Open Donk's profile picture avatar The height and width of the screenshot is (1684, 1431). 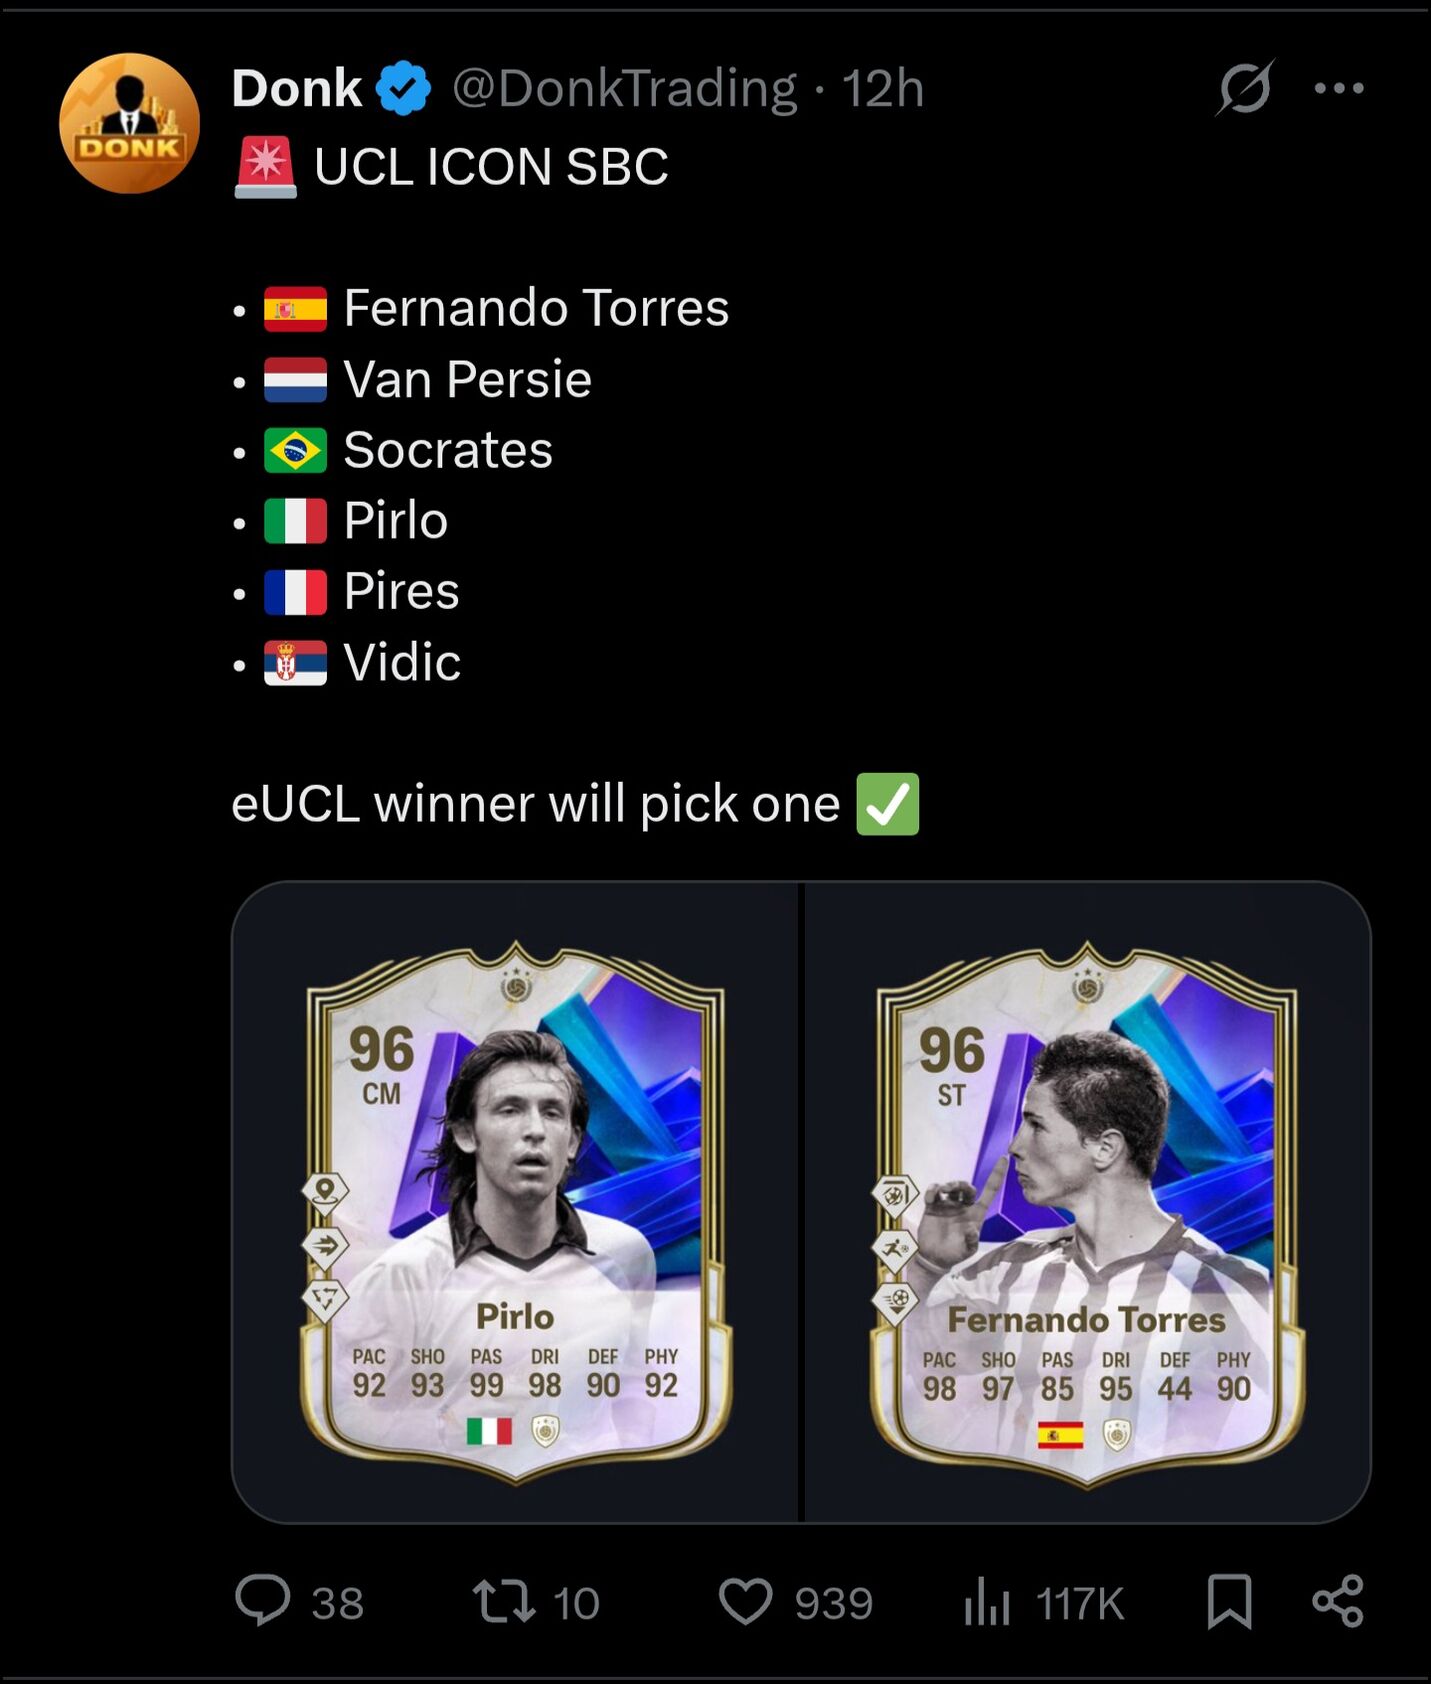129,123
